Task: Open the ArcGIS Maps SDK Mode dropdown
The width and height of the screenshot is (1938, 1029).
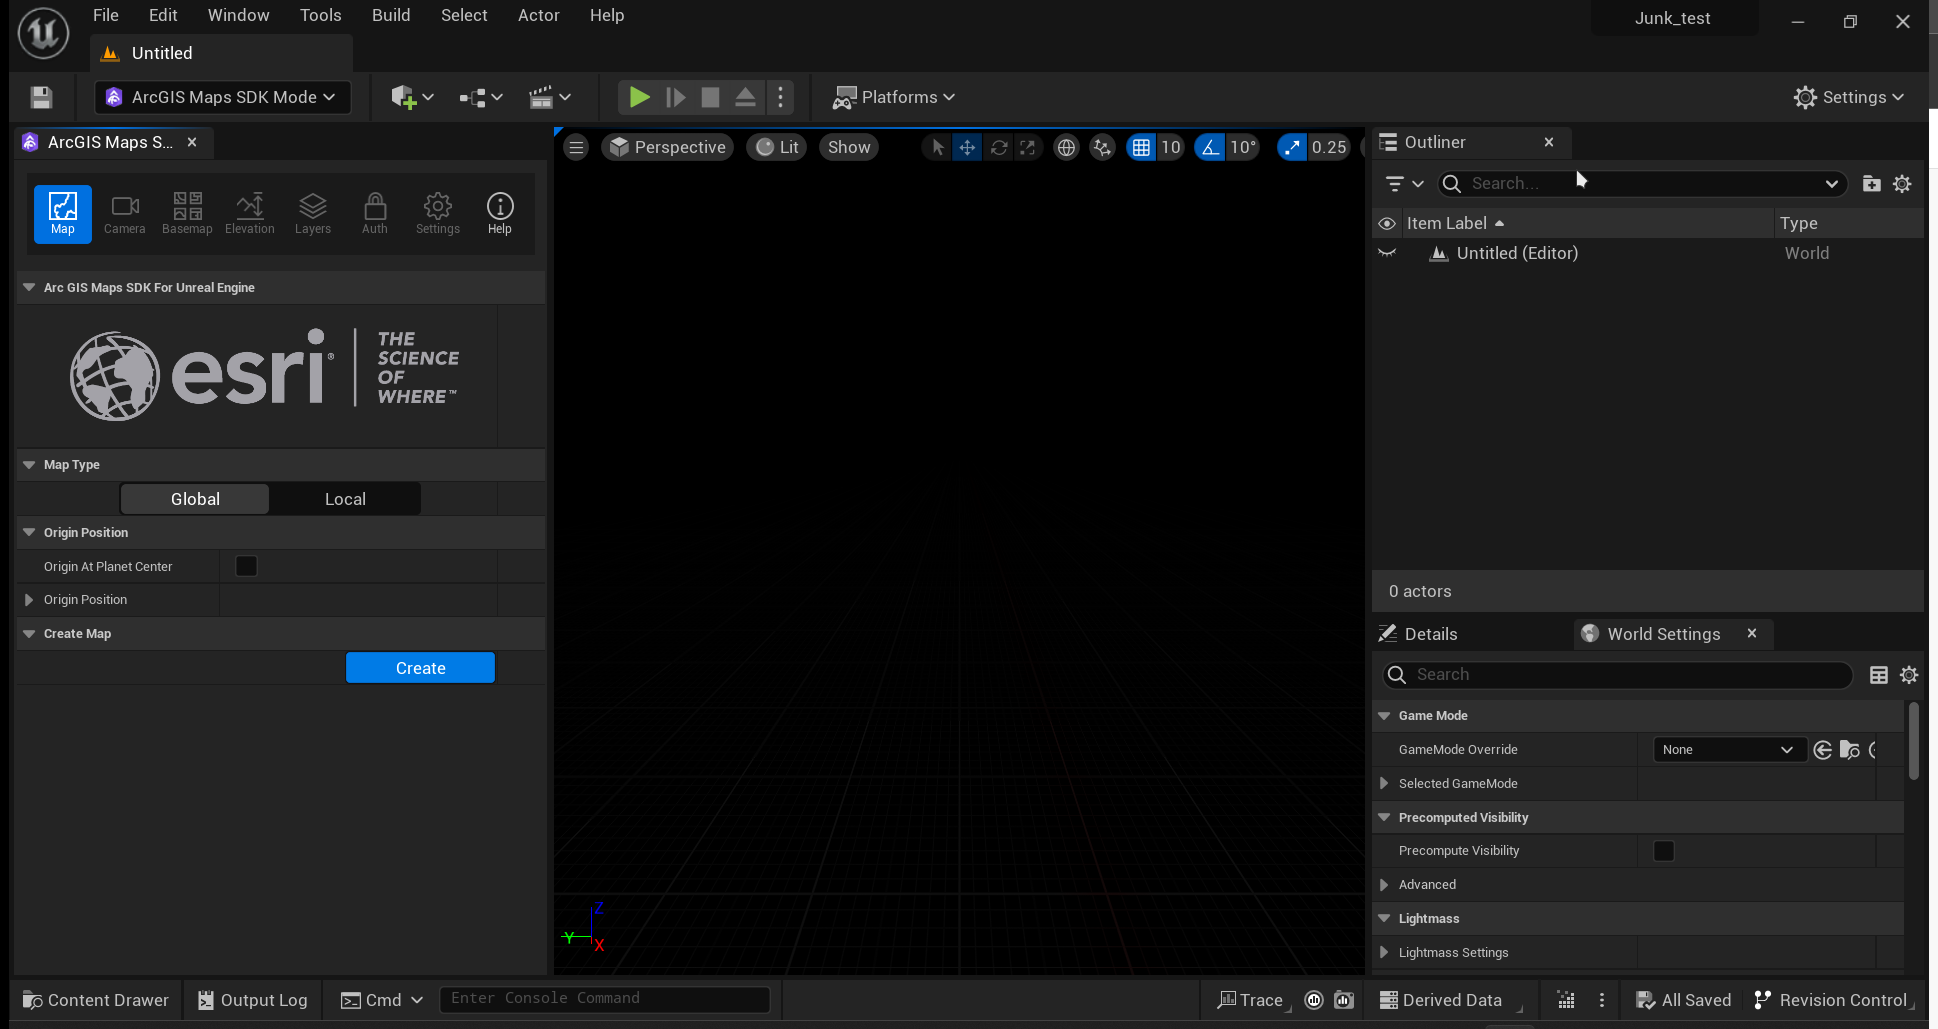Action: point(223,97)
